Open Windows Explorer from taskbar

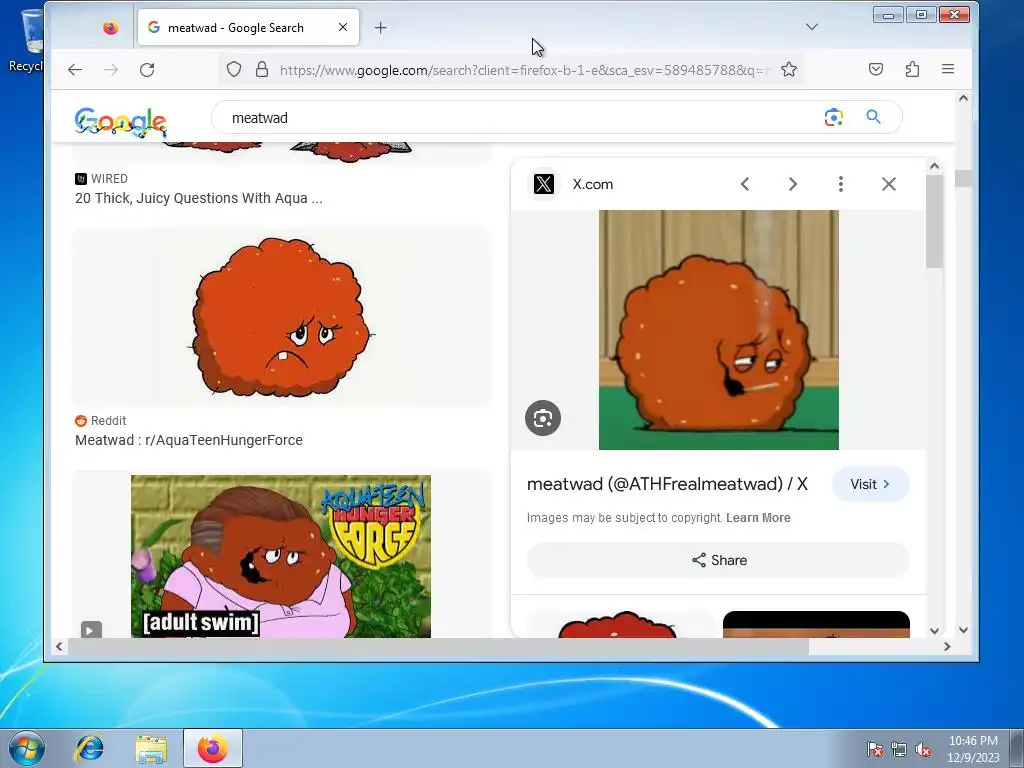151,748
